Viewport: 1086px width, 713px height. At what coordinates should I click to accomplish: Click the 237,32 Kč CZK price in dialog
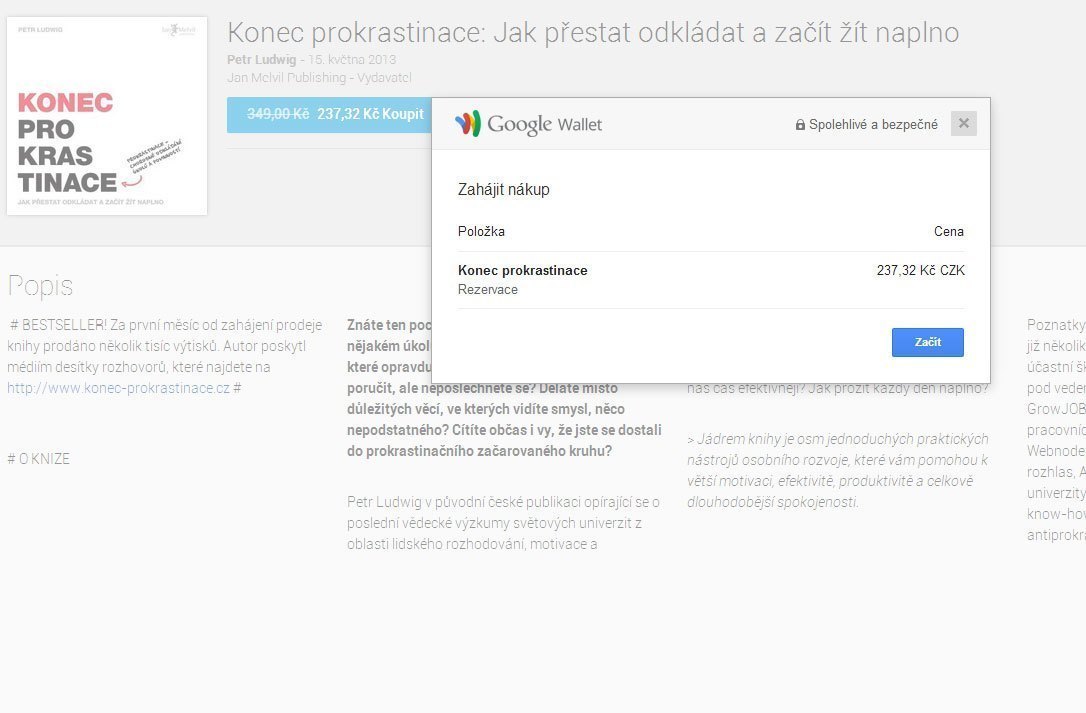pos(920,270)
